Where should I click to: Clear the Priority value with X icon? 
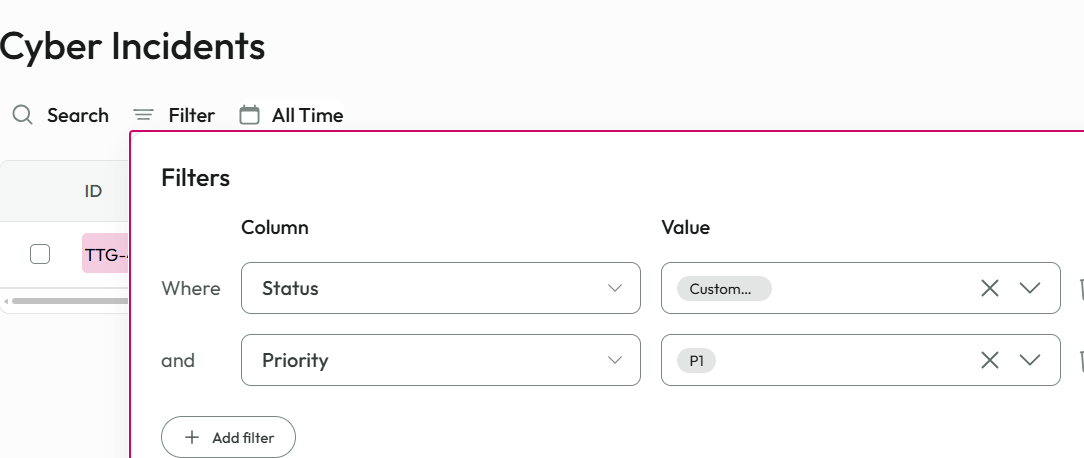pyautogui.click(x=990, y=360)
